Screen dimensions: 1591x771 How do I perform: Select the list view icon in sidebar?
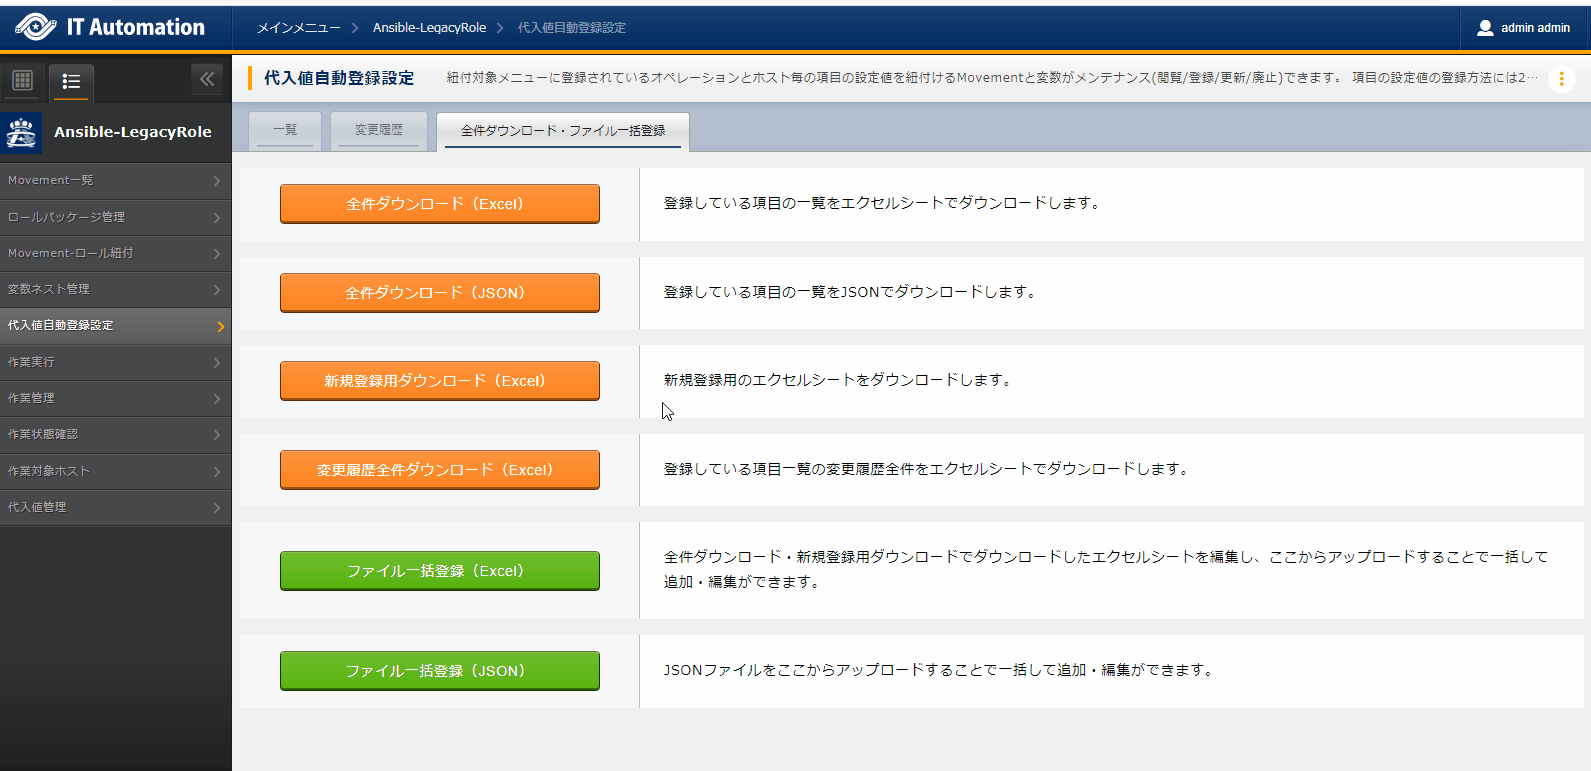[71, 81]
